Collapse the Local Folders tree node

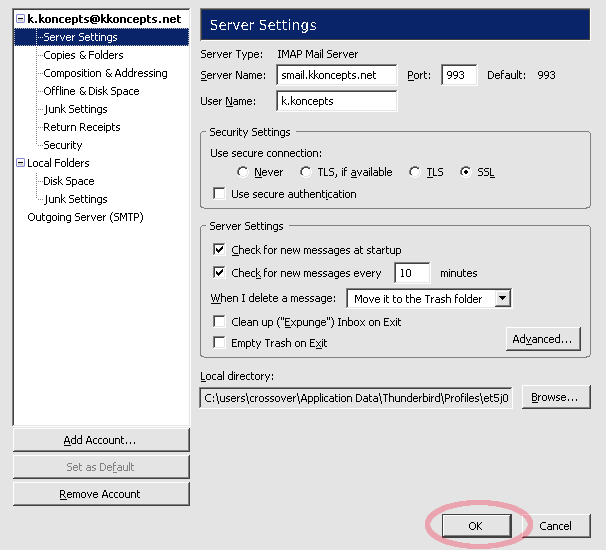[x=20, y=163]
